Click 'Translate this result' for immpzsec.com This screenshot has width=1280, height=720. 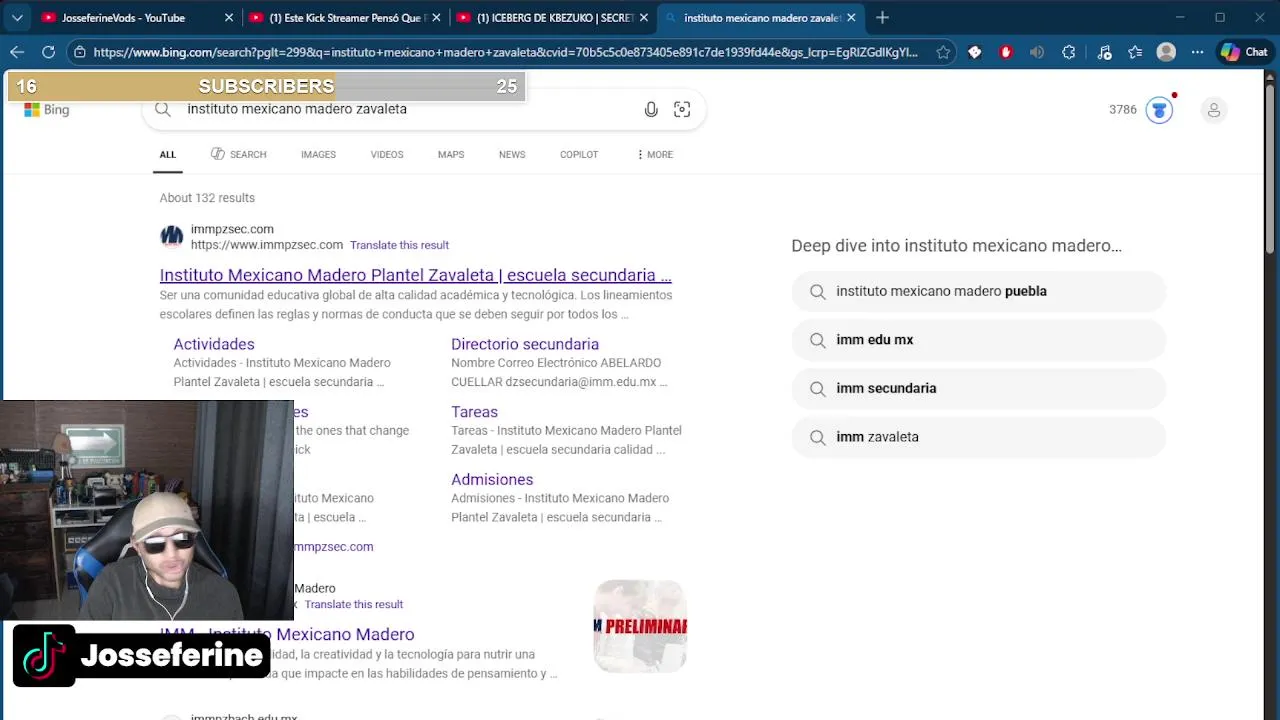point(399,245)
